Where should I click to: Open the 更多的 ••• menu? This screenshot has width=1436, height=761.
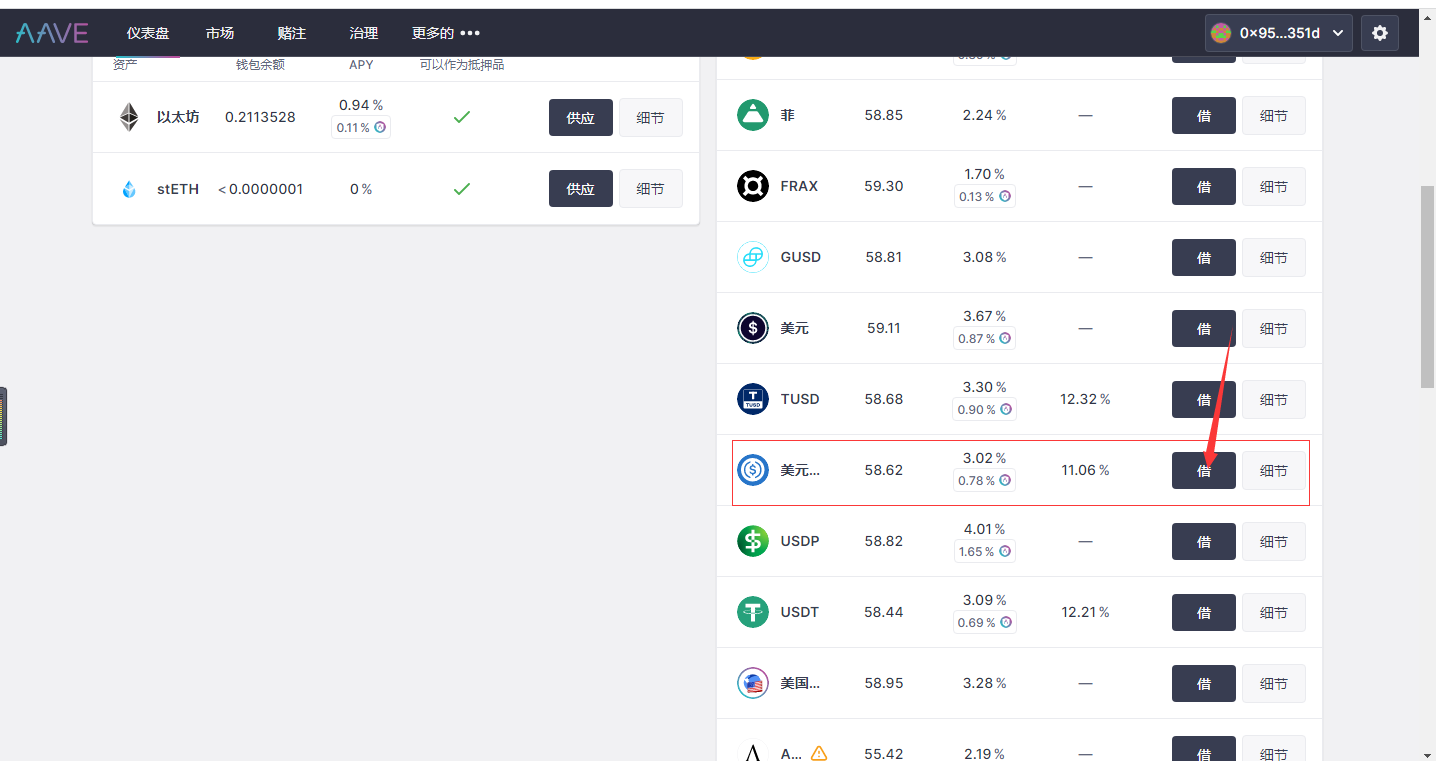pos(446,33)
